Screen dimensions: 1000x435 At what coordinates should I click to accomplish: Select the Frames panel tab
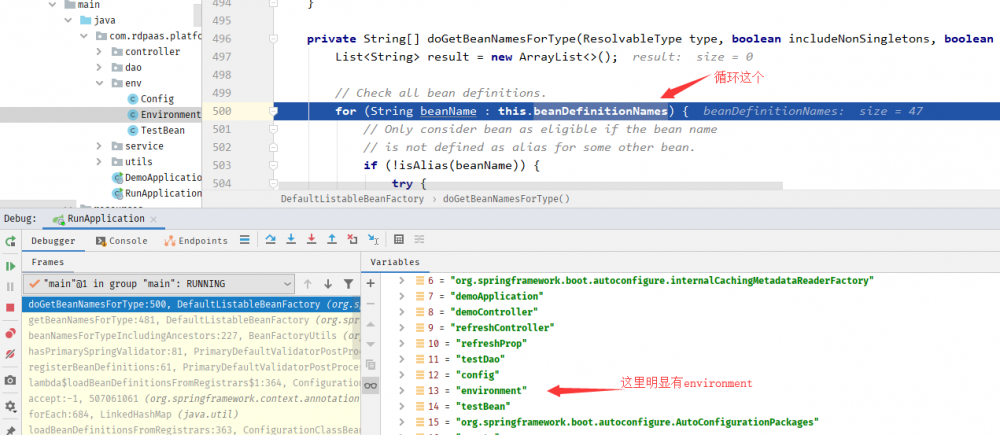coord(48,262)
